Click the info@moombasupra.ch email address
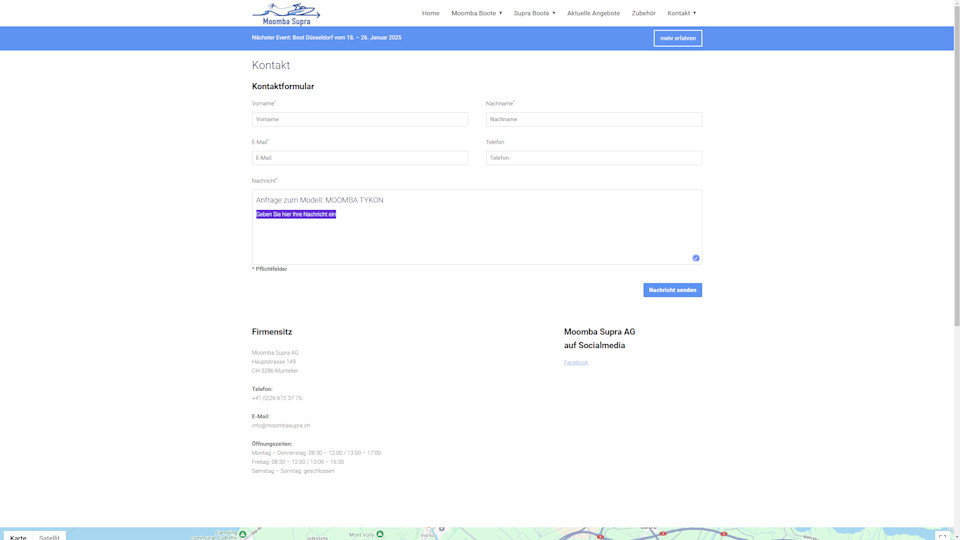This screenshot has height=540, width=960. pos(280,426)
